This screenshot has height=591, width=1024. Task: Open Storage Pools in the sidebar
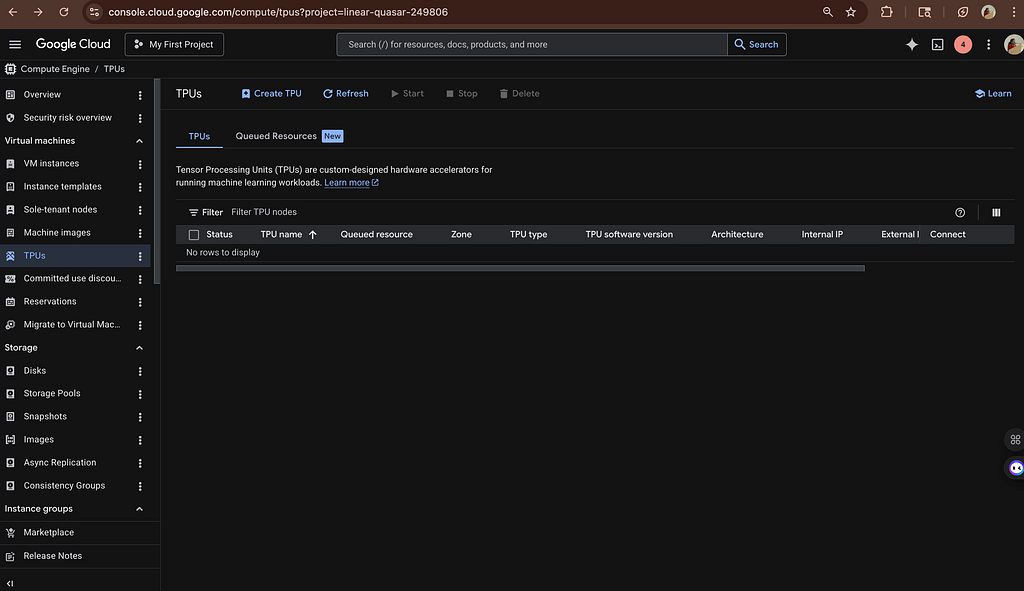click(52, 394)
